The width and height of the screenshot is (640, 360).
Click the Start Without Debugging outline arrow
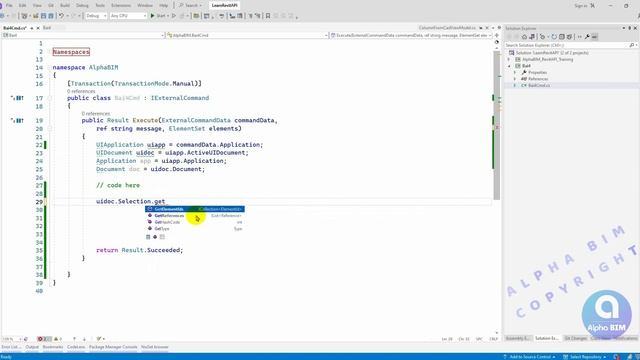click(174, 16)
